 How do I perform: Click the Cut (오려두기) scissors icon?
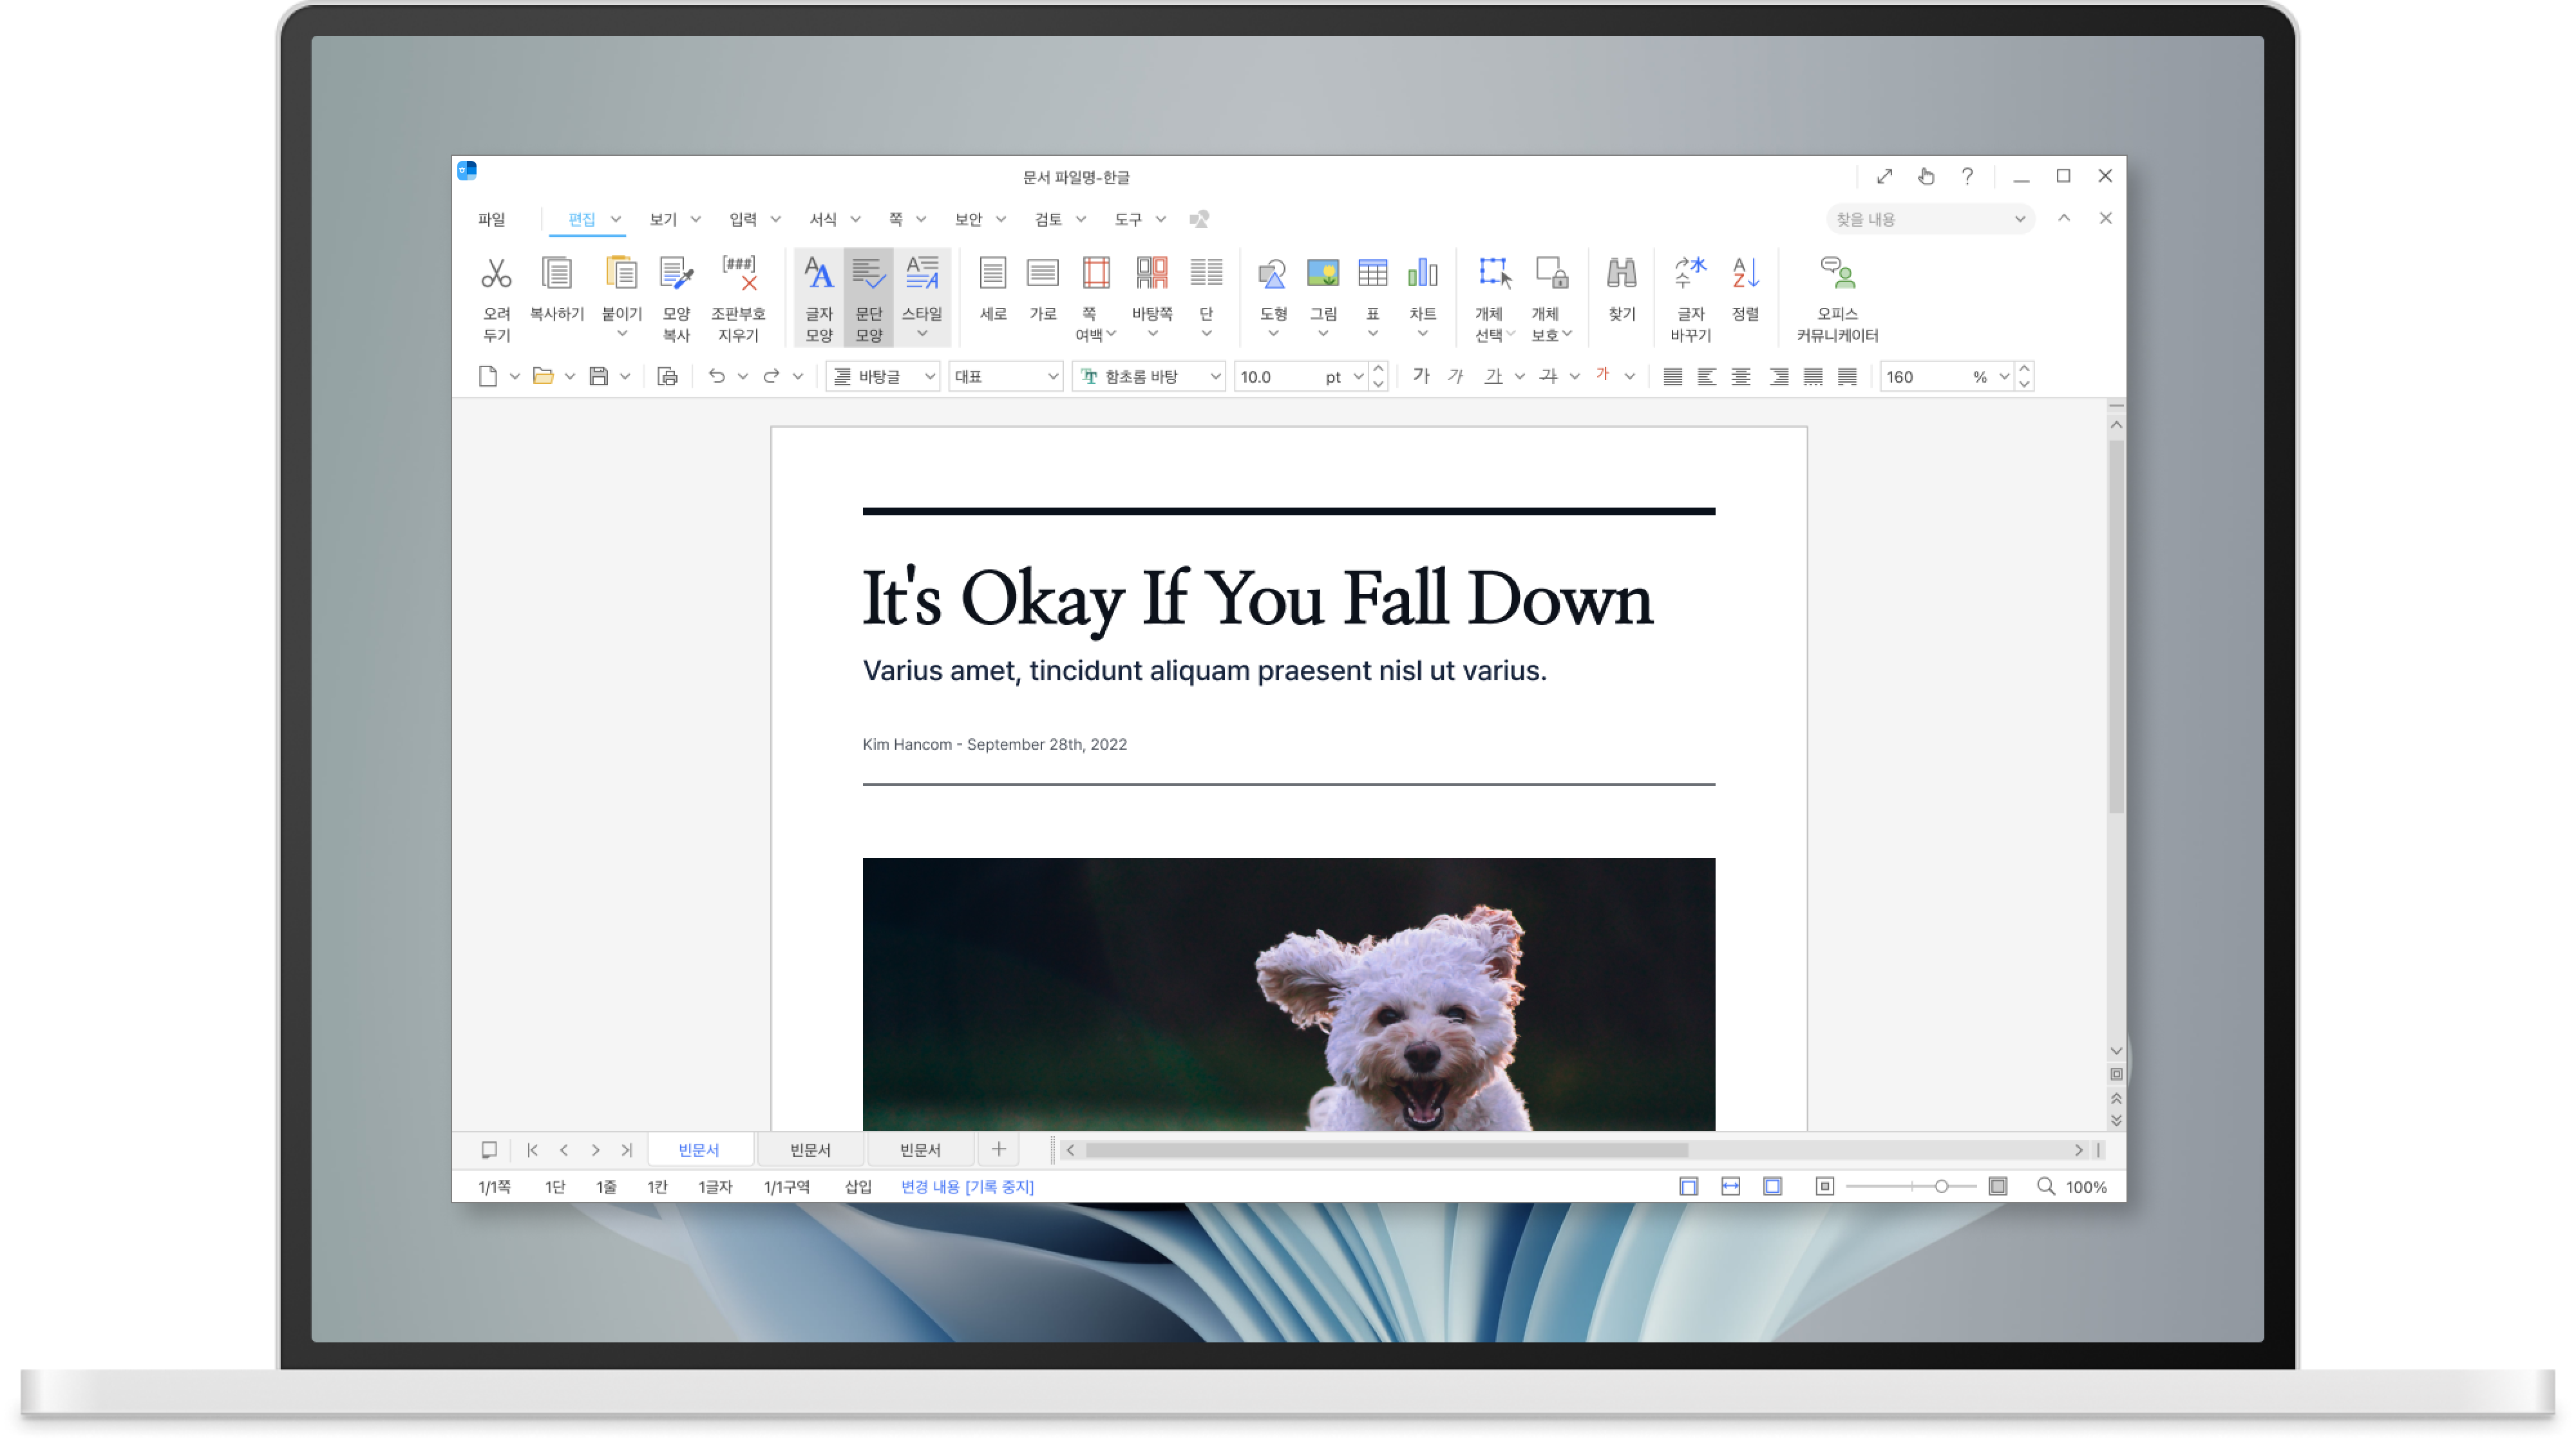pyautogui.click(x=496, y=273)
